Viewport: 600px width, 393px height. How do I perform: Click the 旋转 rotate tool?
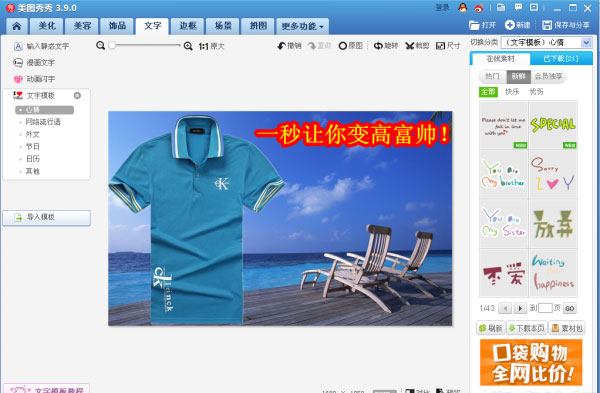tap(386, 46)
